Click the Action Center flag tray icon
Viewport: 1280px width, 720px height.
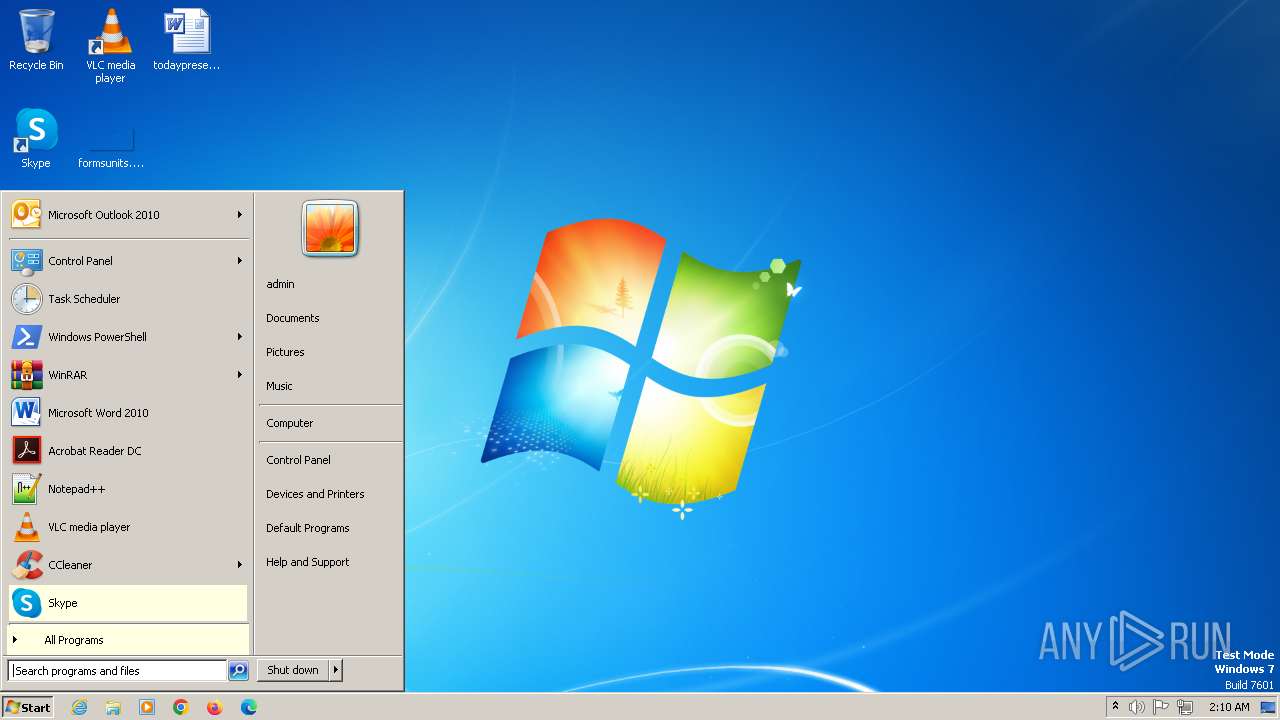coord(1161,707)
